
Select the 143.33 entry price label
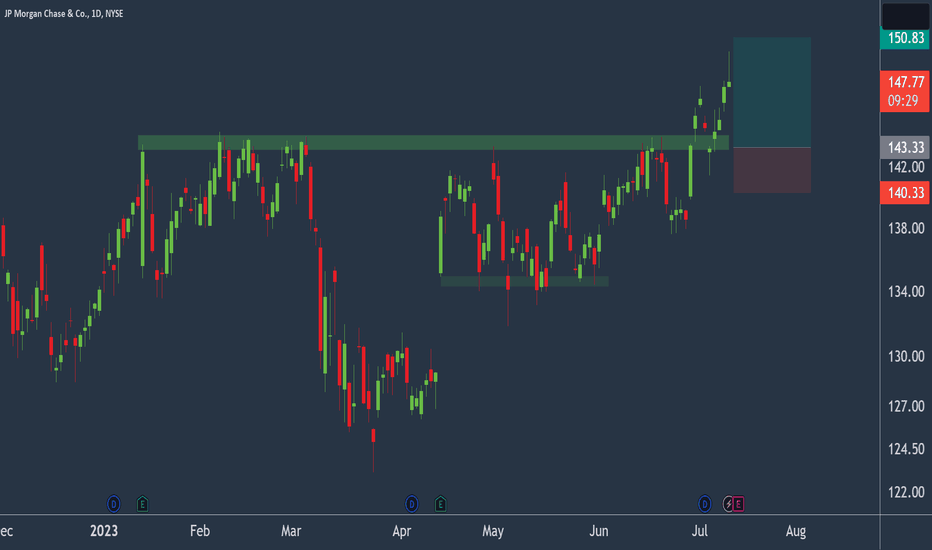point(905,147)
